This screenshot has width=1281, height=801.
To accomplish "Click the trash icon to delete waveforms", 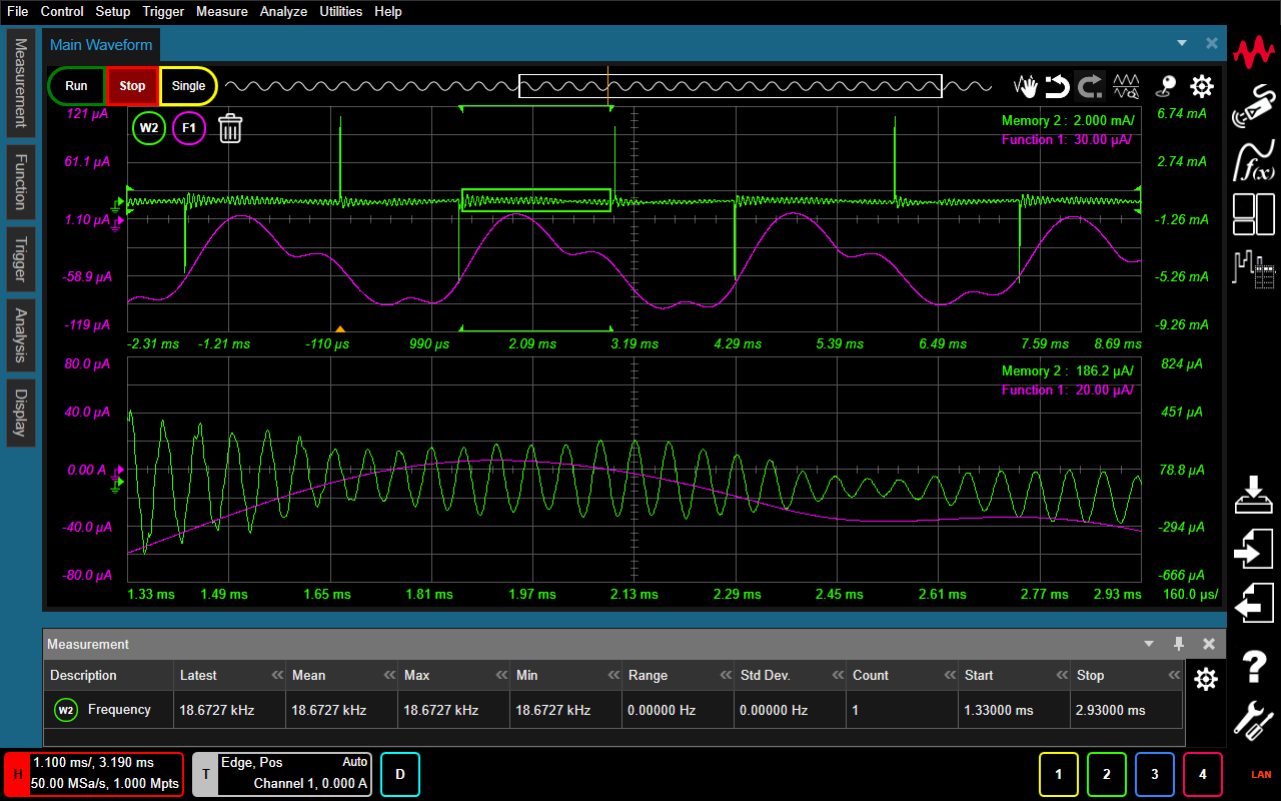I will point(230,128).
